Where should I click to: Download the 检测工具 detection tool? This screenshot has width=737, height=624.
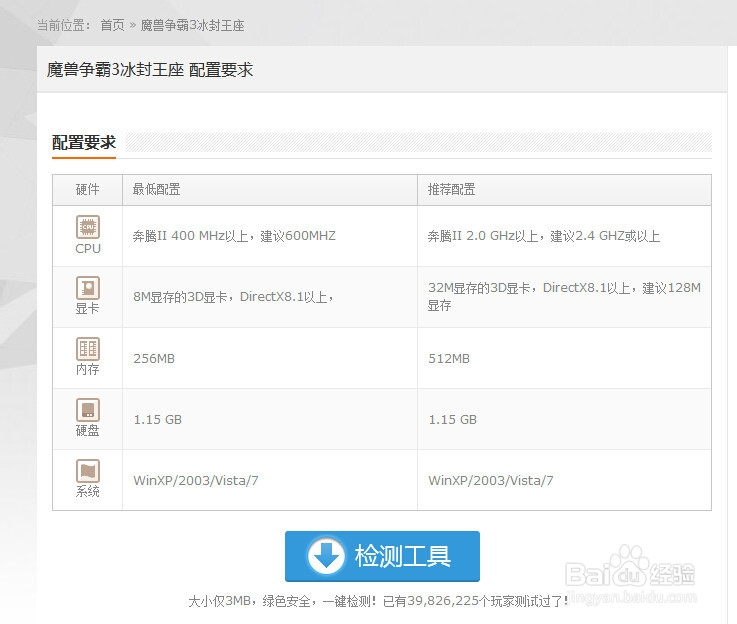tap(382, 556)
